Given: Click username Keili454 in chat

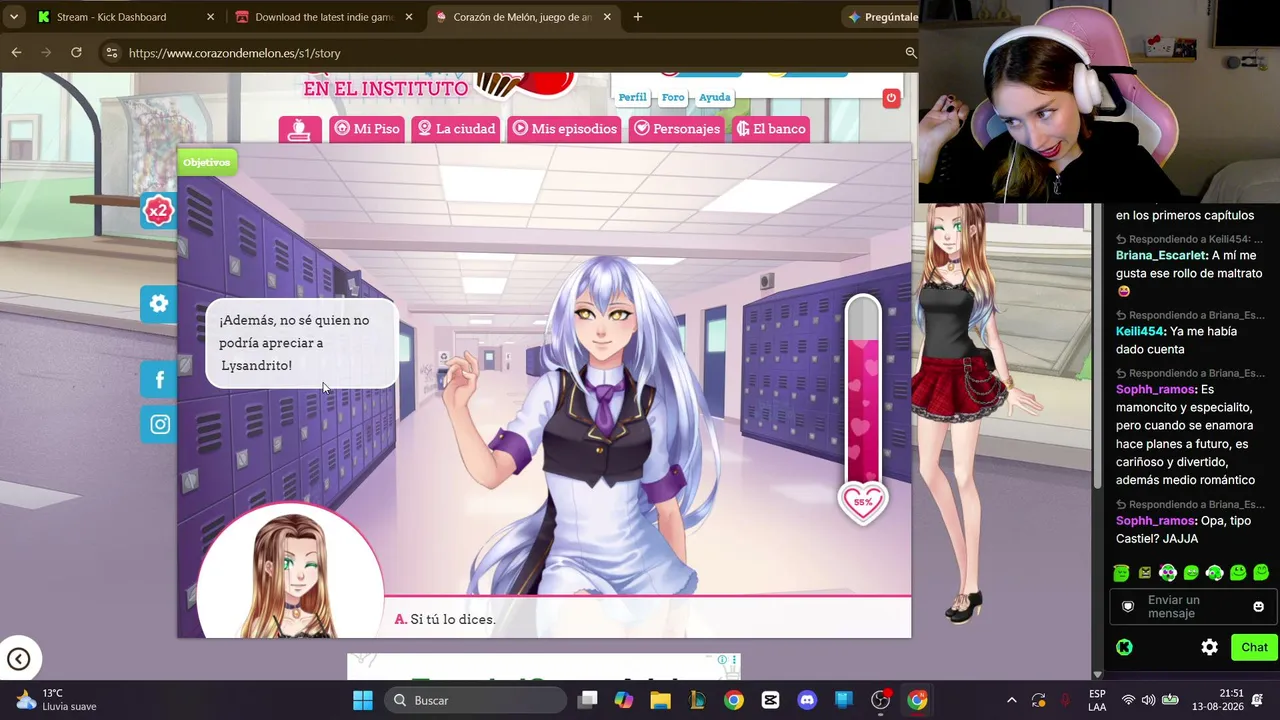Looking at the screenshot, I should 1141,331.
